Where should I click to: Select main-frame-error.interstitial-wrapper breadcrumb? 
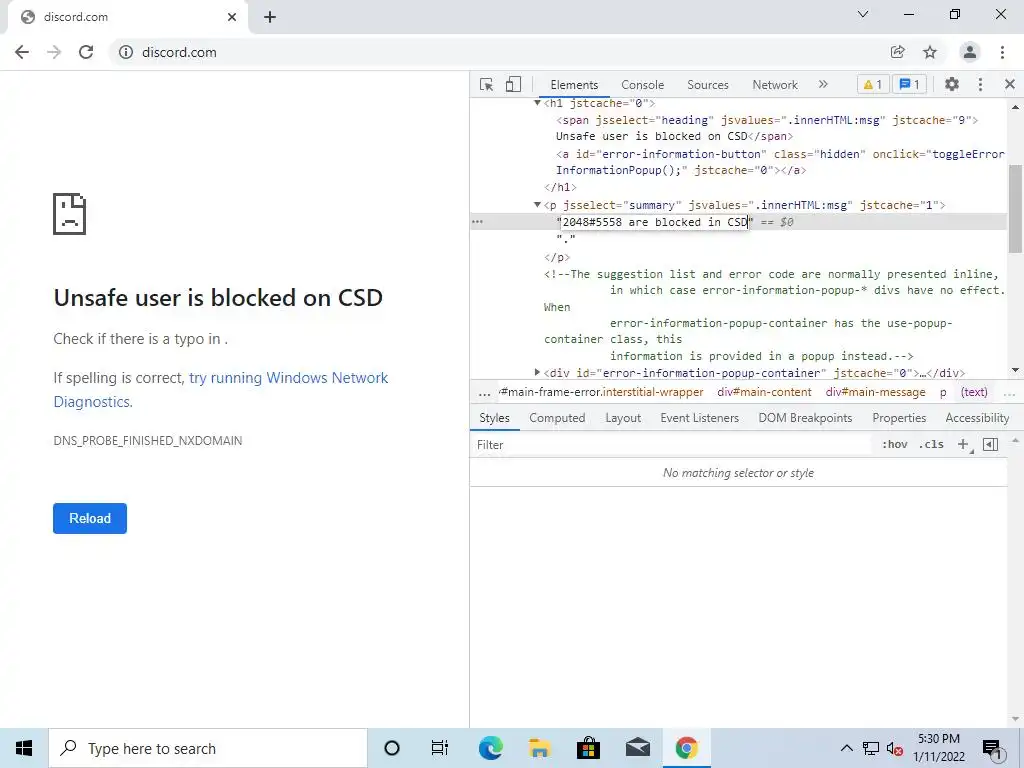pos(601,392)
